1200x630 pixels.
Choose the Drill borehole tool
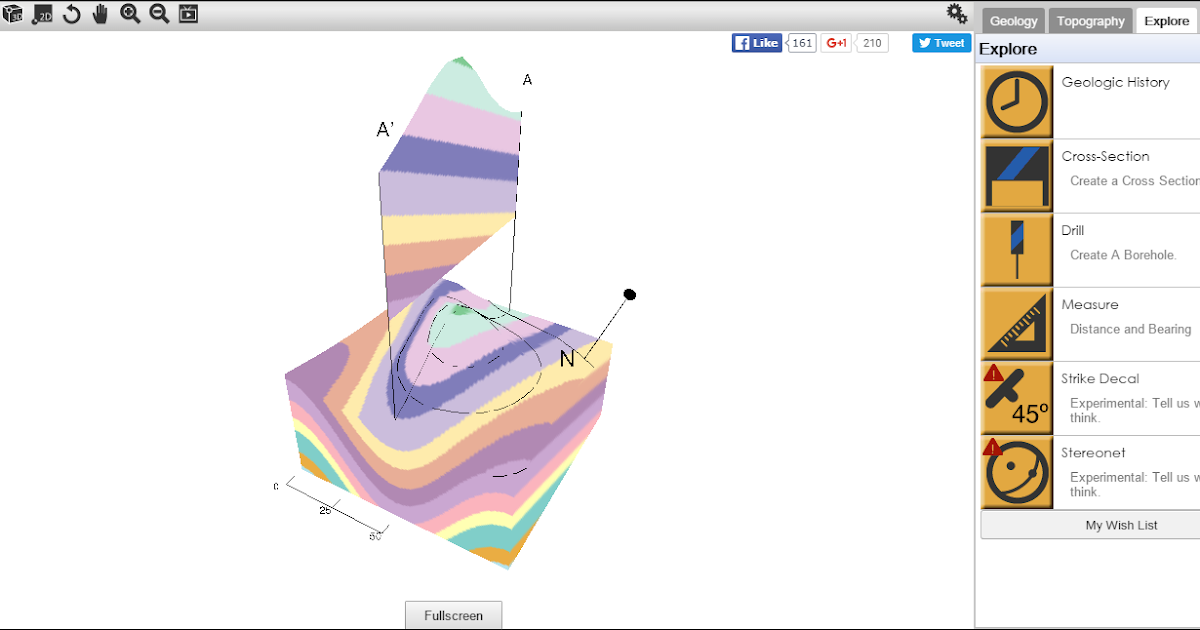point(1016,249)
